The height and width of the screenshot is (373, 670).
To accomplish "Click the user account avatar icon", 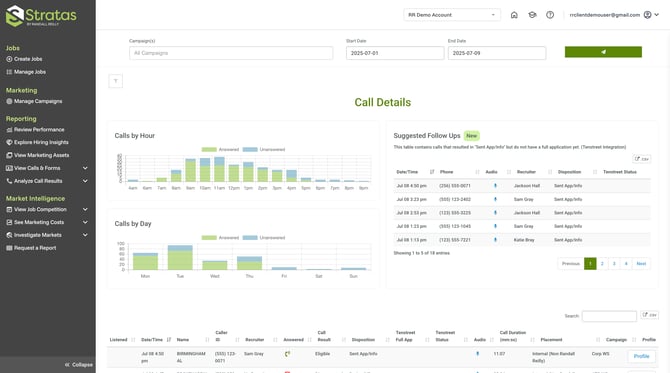I will [x=647, y=15].
